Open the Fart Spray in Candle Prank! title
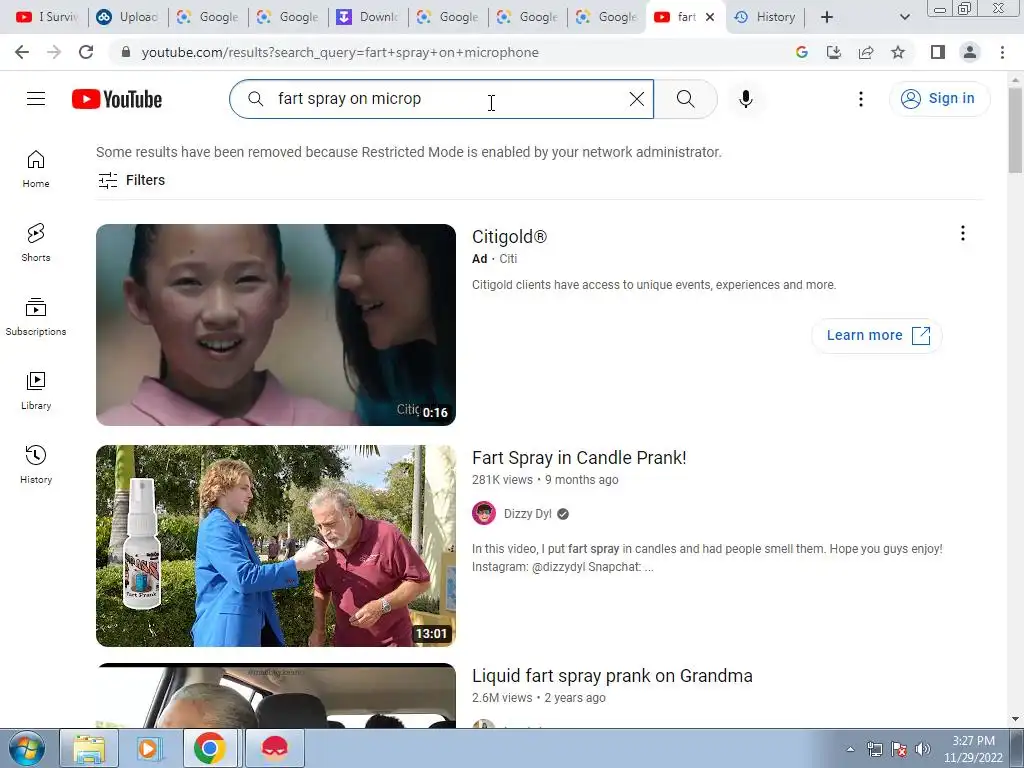The image size is (1024, 768). [579, 458]
